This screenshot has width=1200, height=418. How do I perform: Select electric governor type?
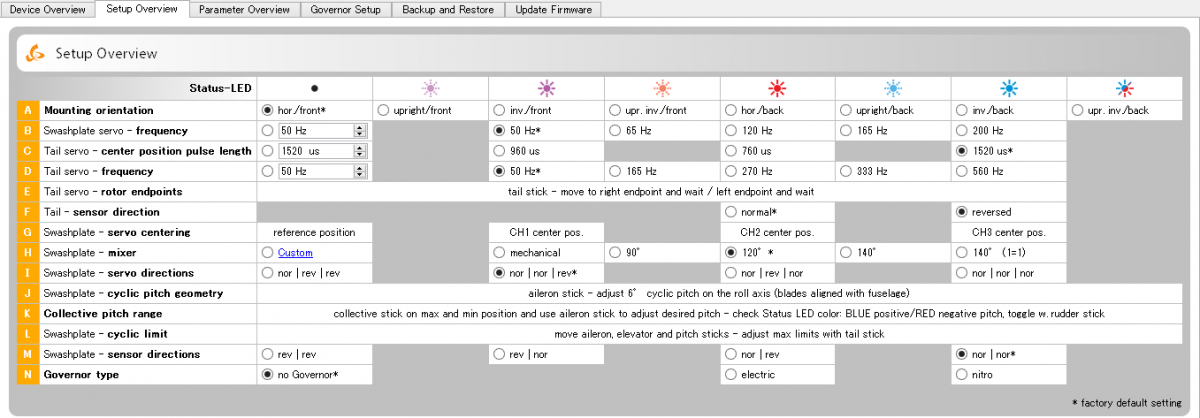(x=729, y=375)
